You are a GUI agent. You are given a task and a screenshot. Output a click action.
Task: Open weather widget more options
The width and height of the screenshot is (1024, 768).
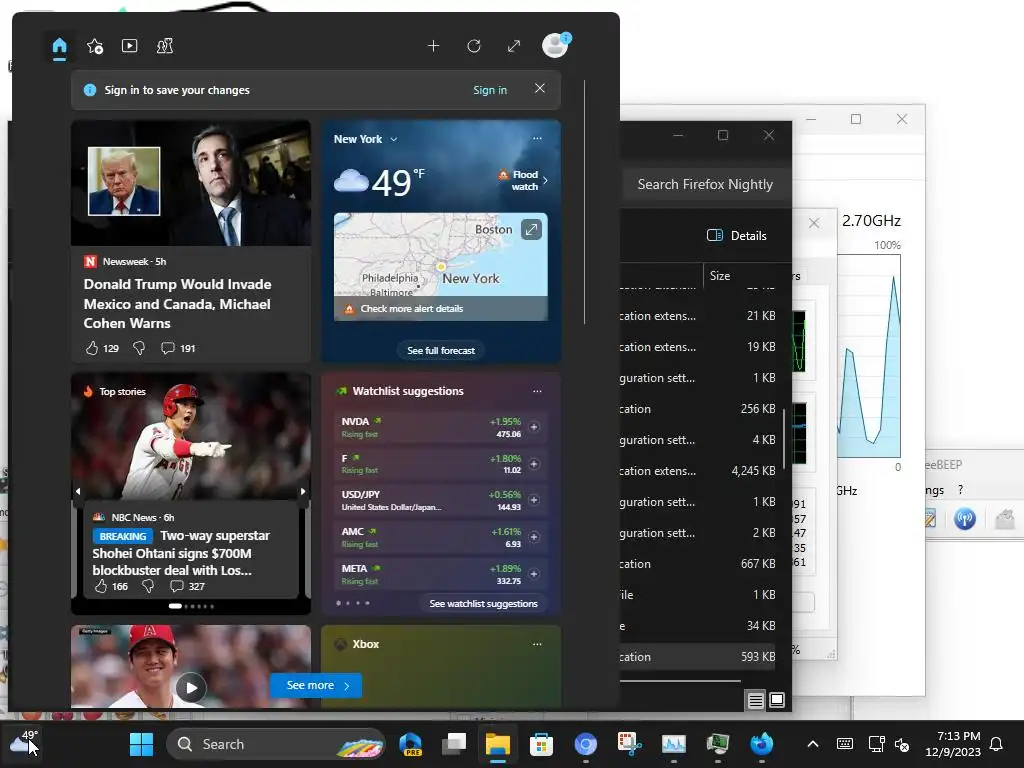point(537,138)
